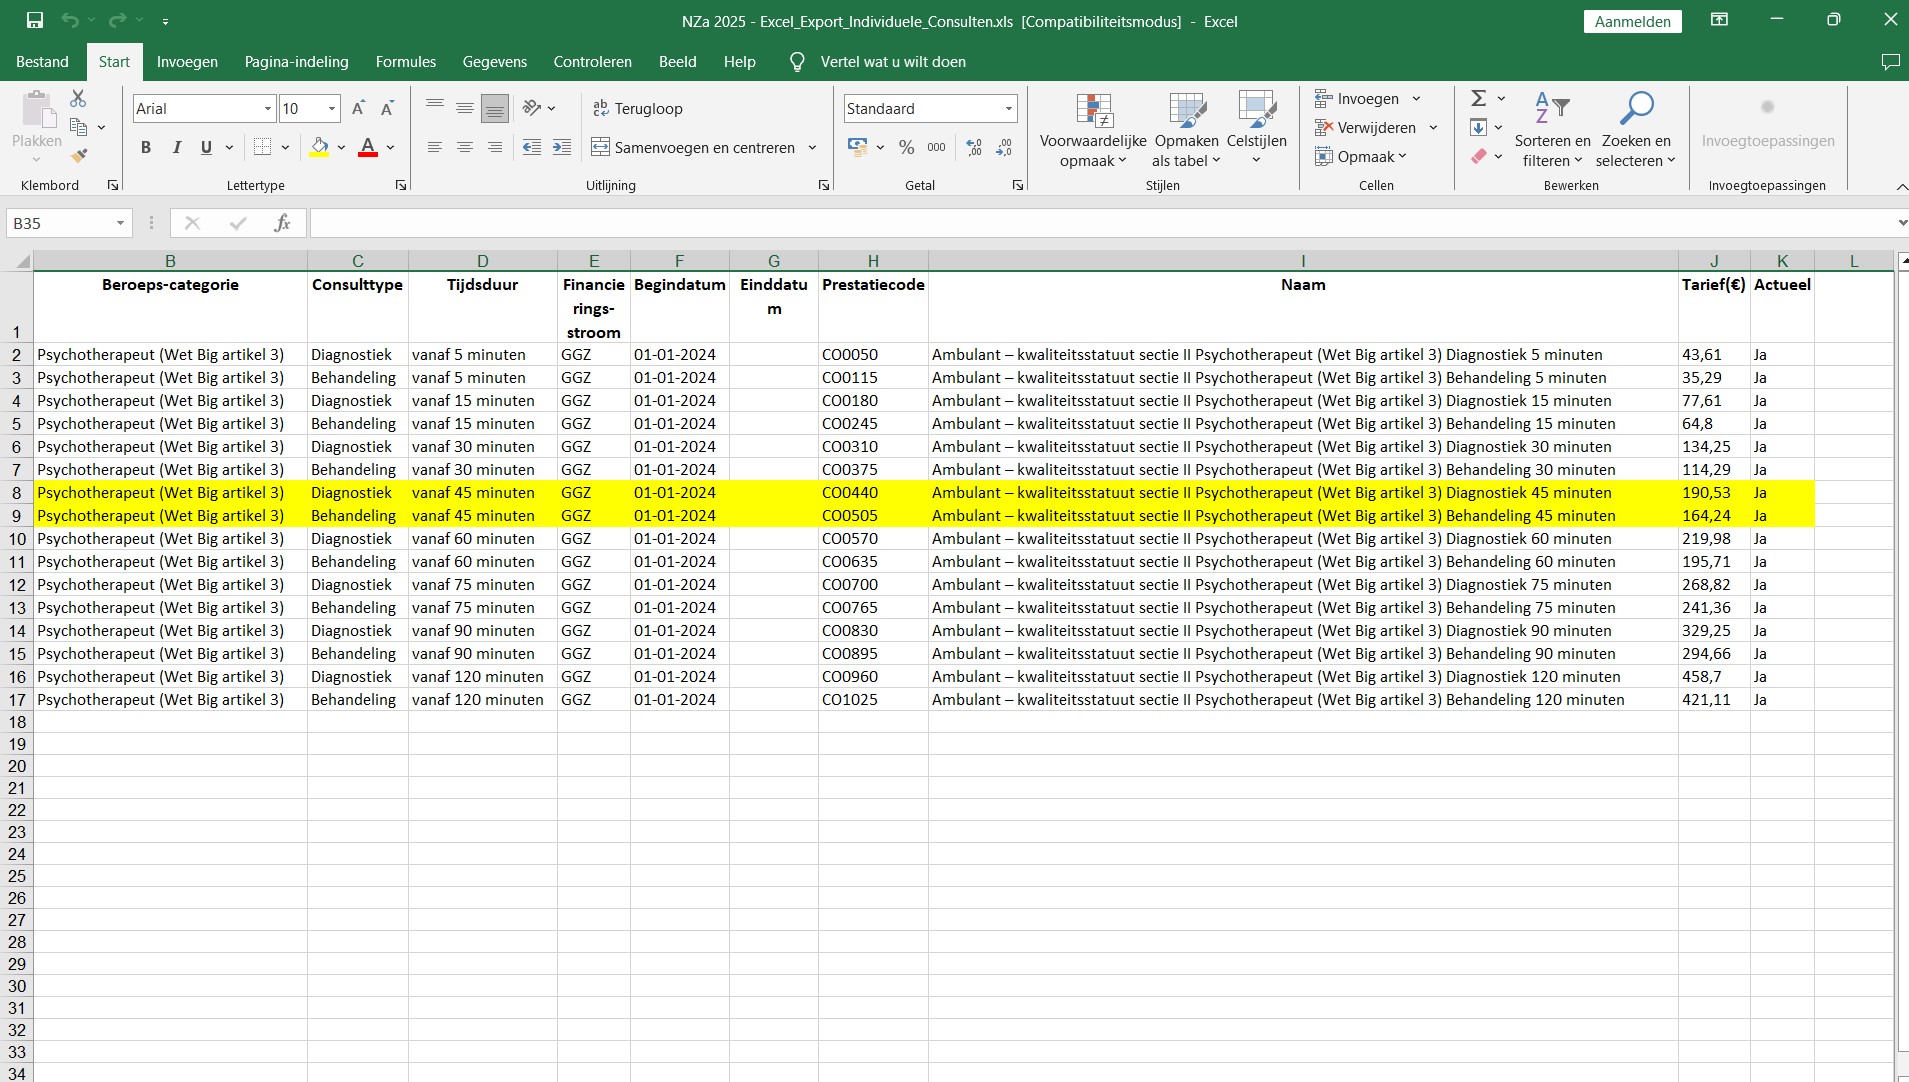Open Voorwaardelijke opmaak
The width and height of the screenshot is (1909, 1082).
[1093, 130]
